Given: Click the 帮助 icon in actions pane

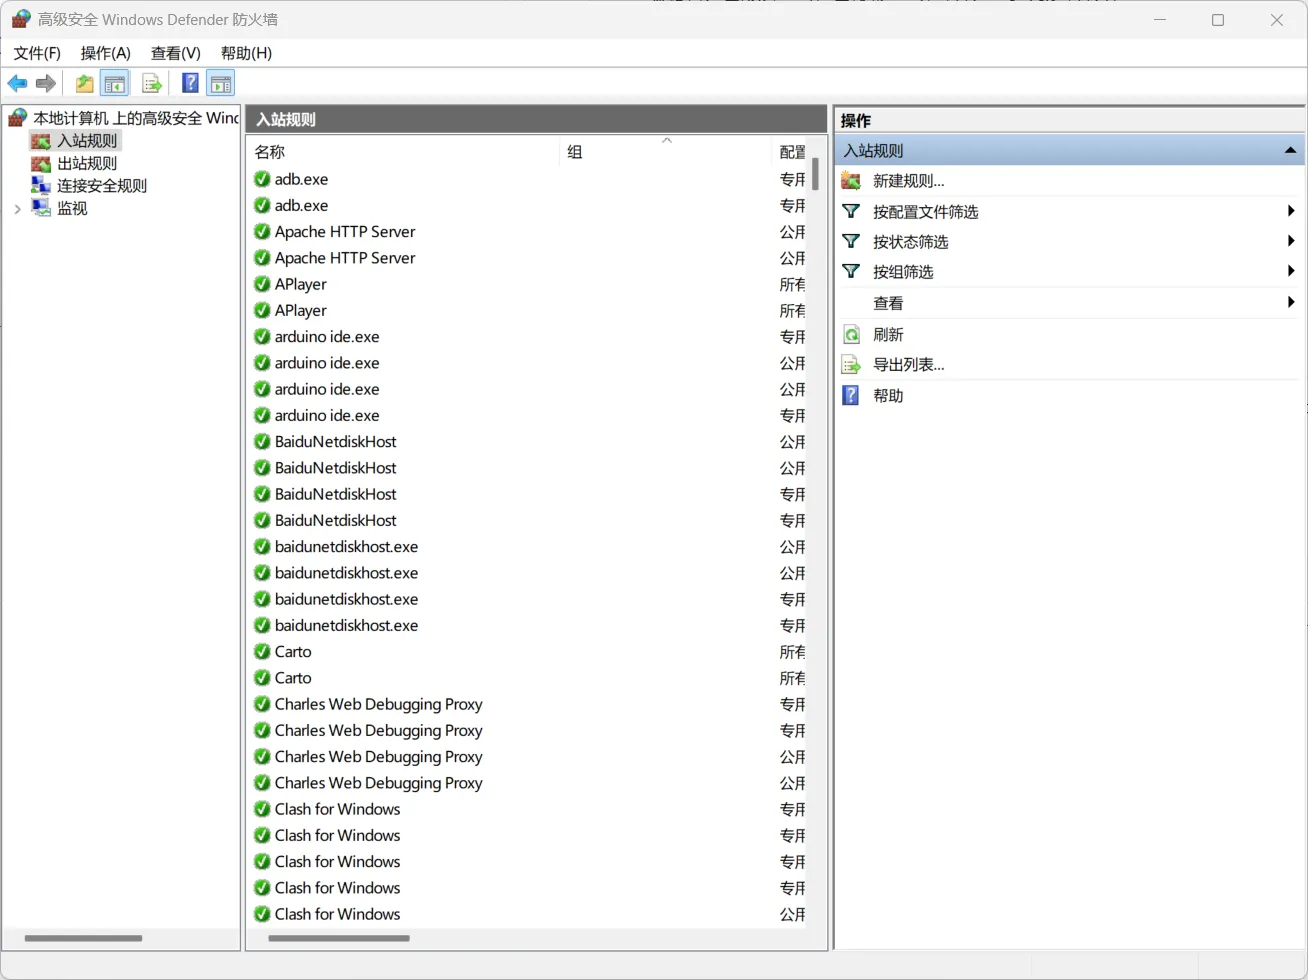Looking at the screenshot, I should click(x=851, y=395).
